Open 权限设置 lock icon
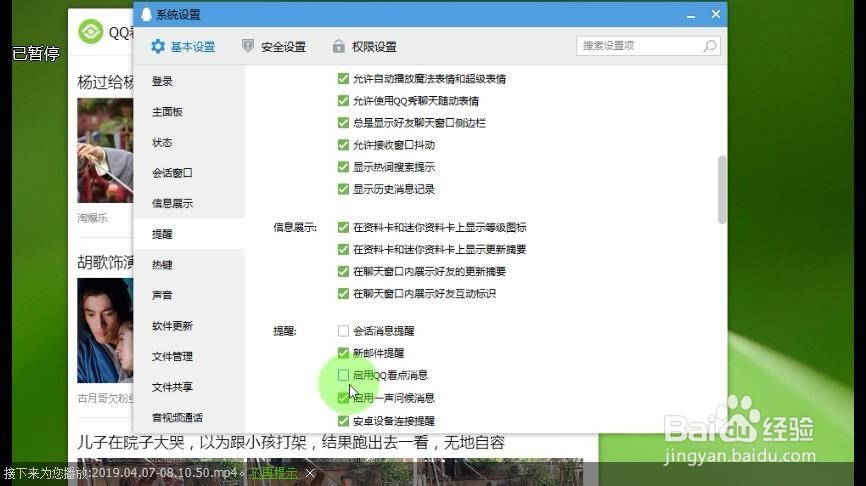The image size is (866, 486). (x=339, y=46)
